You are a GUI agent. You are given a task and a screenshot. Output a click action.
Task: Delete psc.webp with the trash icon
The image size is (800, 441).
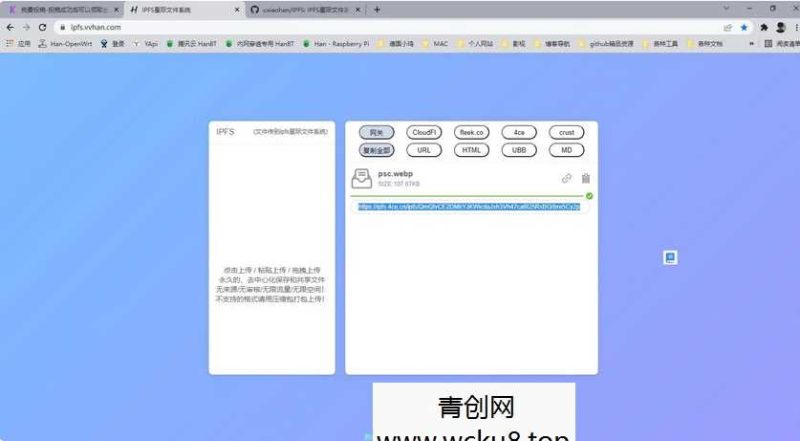(x=586, y=178)
